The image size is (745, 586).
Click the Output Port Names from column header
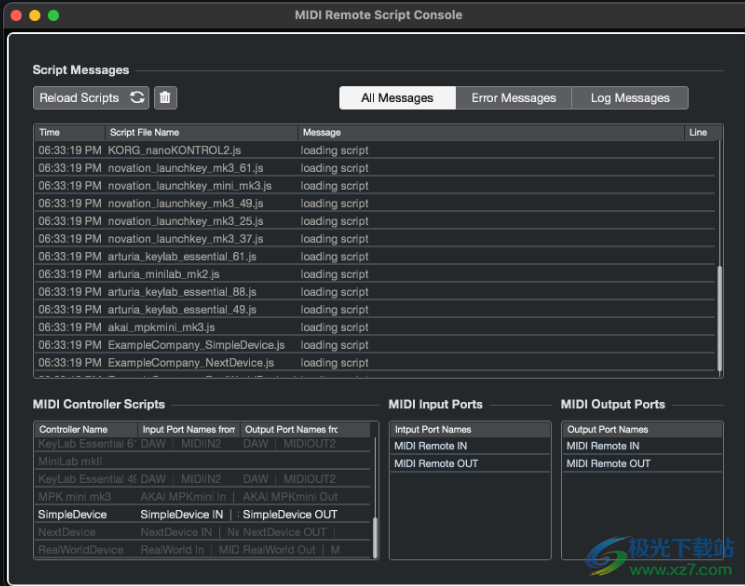(306, 429)
